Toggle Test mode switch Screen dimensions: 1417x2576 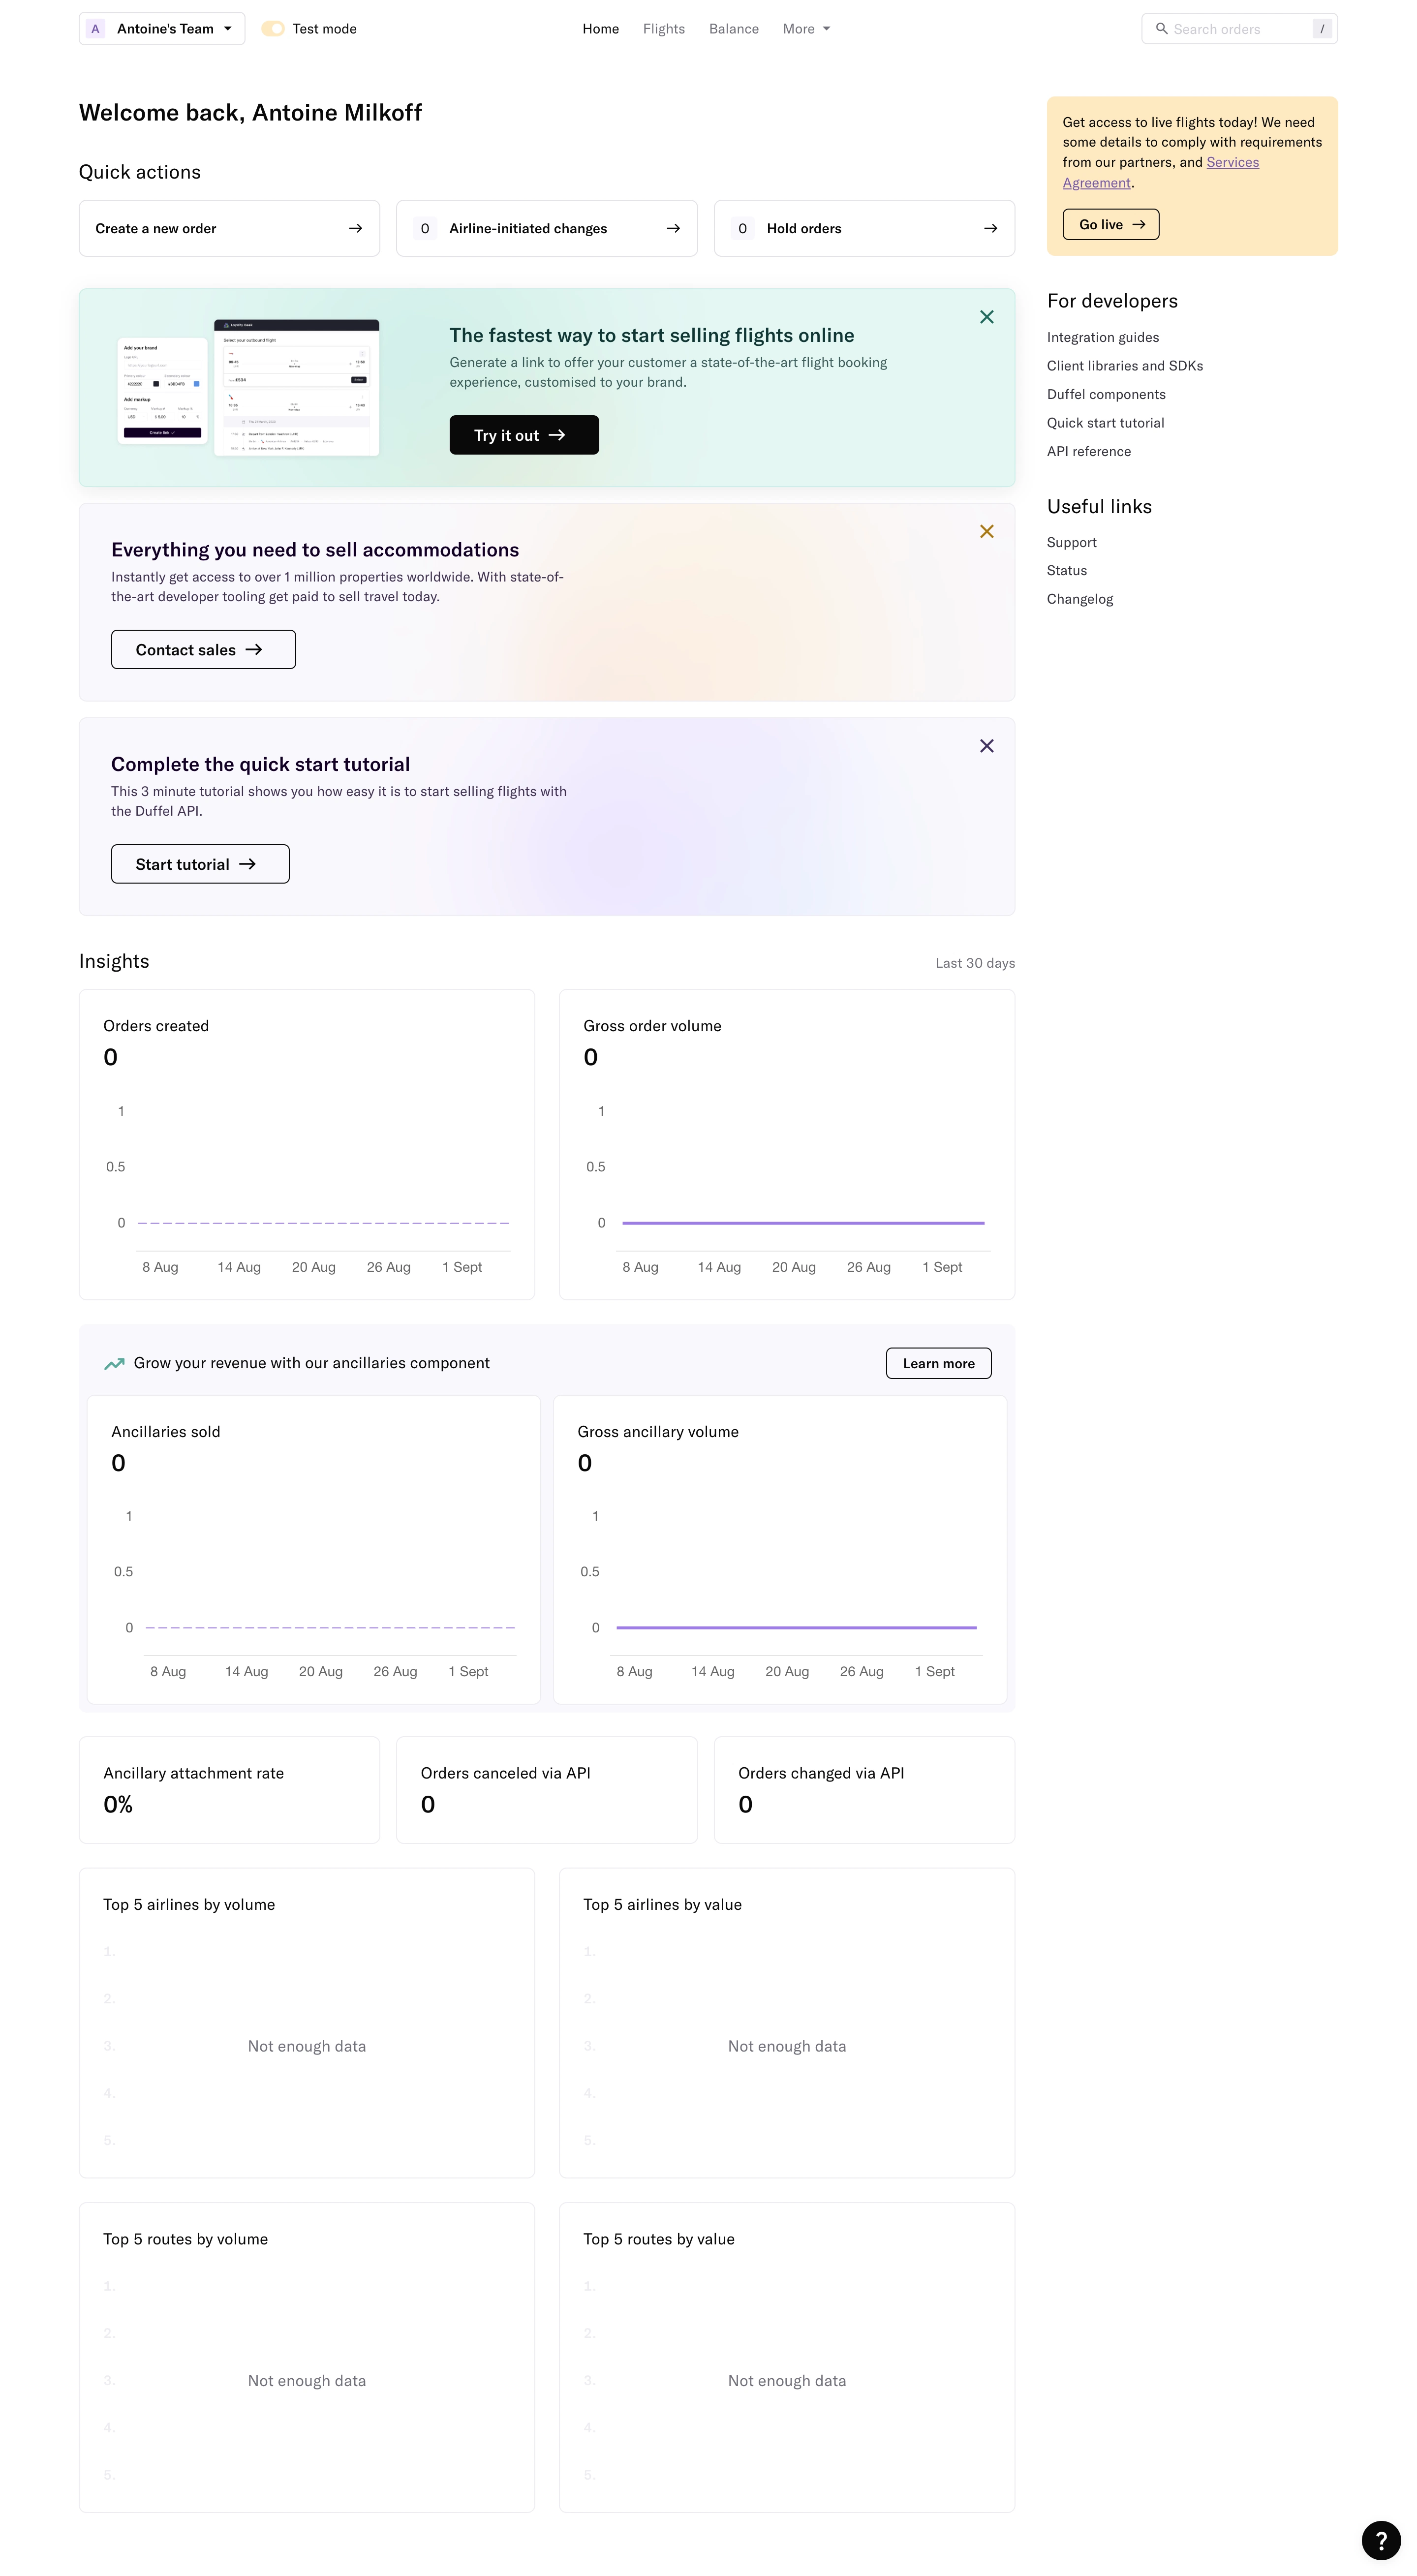[273, 29]
